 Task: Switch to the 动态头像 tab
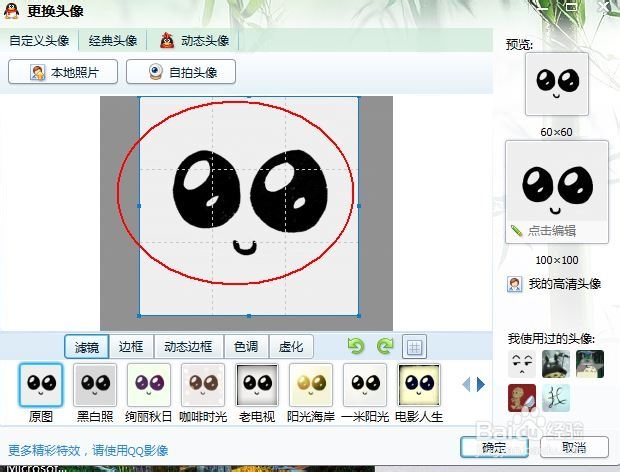click(194, 40)
